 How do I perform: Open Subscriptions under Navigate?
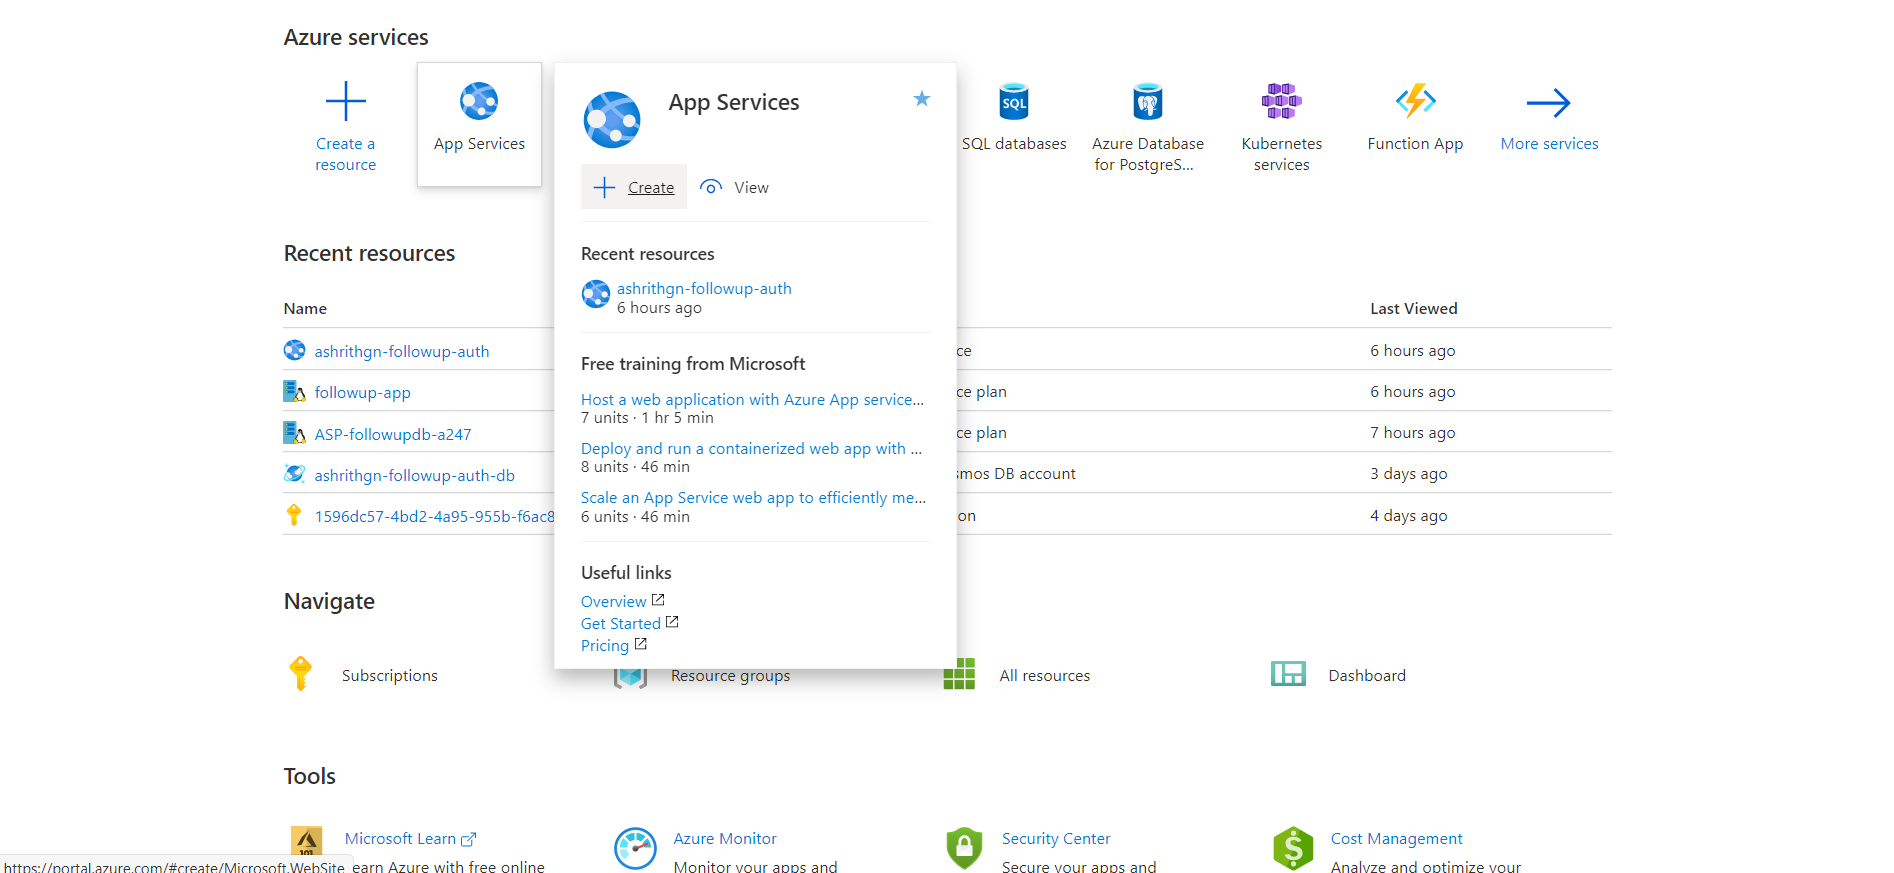(x=390, y=676)
